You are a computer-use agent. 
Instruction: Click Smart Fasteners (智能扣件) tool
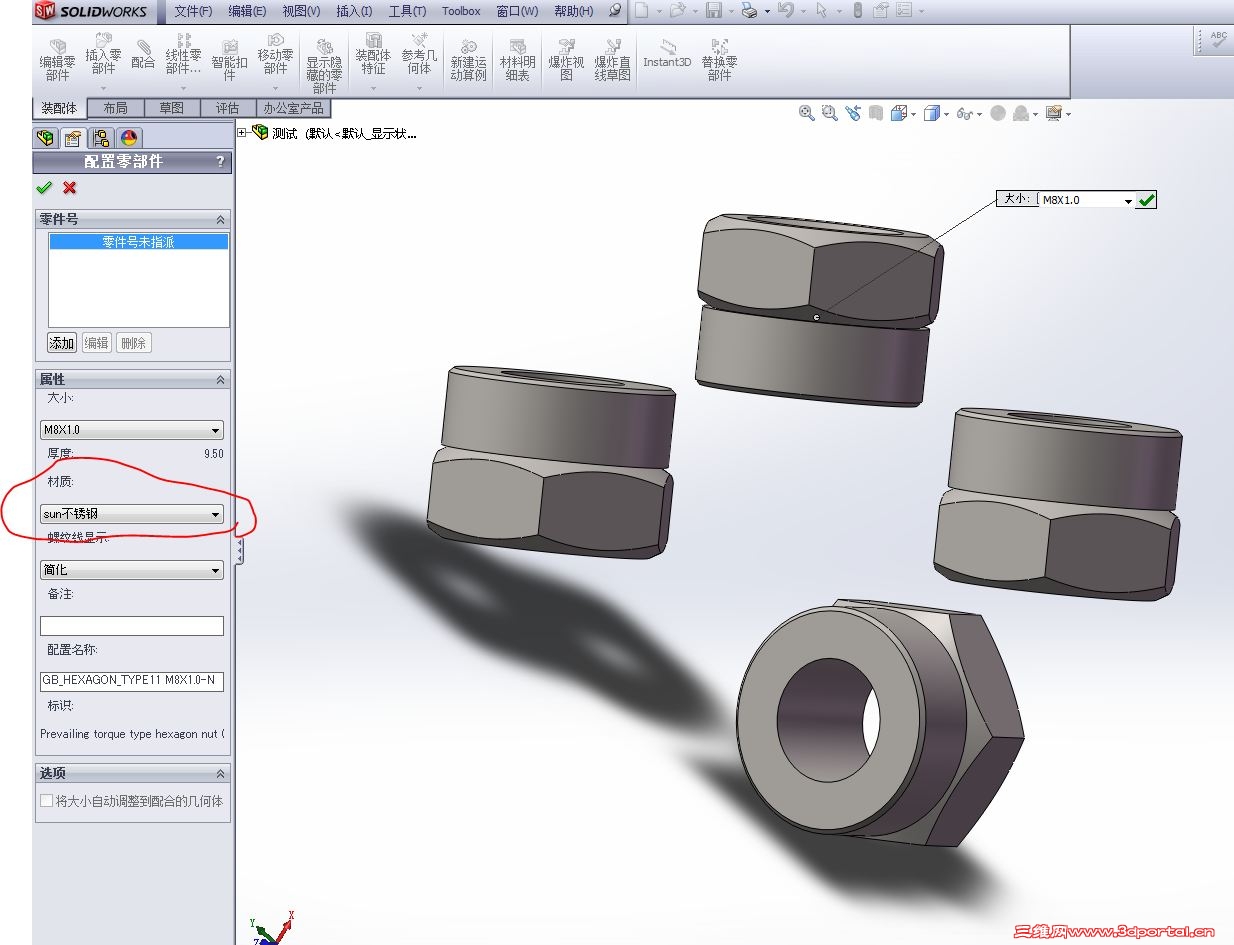(230, 60)
